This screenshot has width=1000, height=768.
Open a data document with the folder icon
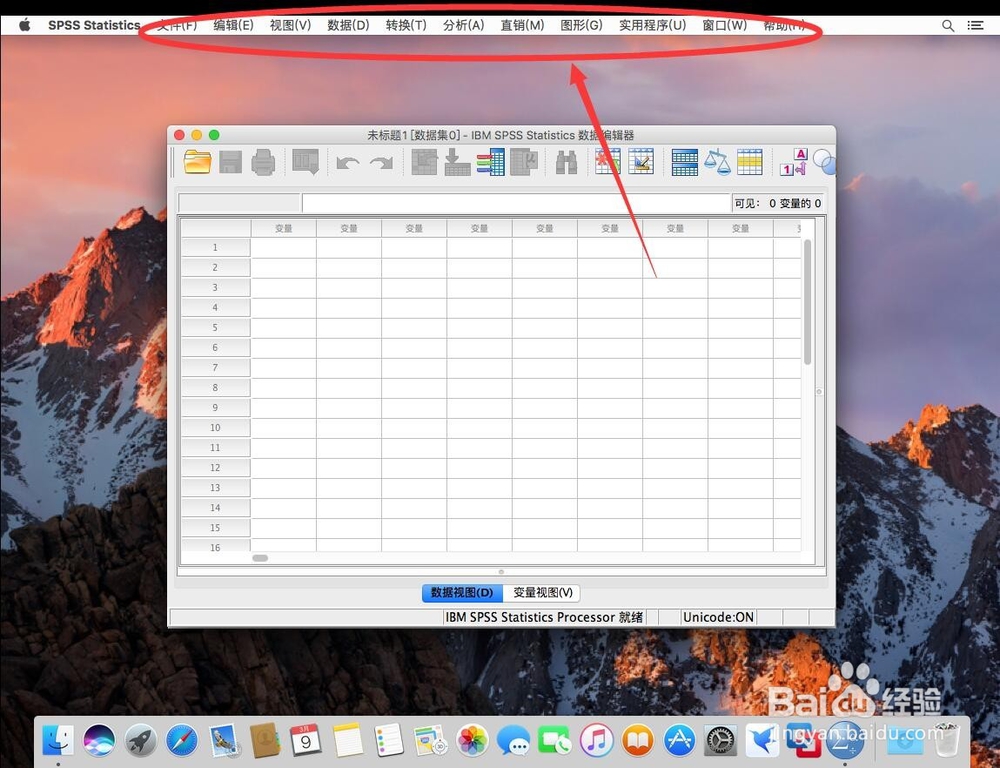point(197,162)
